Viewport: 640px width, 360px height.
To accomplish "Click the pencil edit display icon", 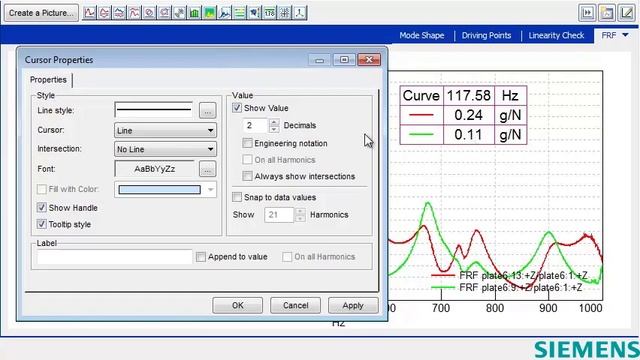I will [x=627, y=13].
